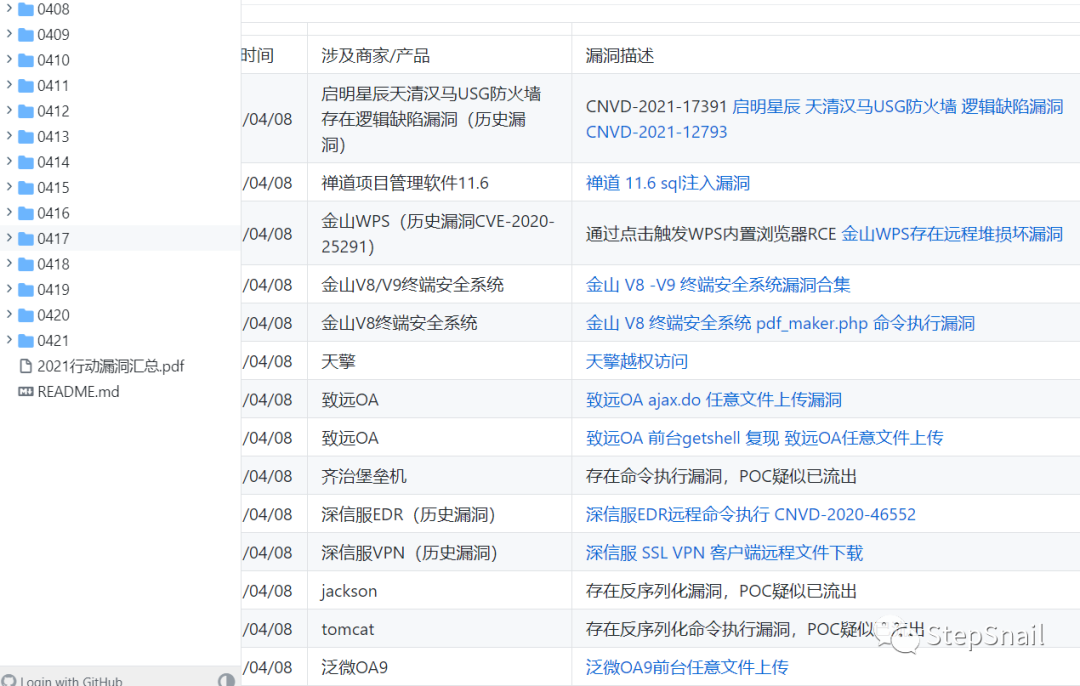Open 泛微OA9前台任意文件上传 link
This screenshot has height=686, width=1080.
[687, 667]
